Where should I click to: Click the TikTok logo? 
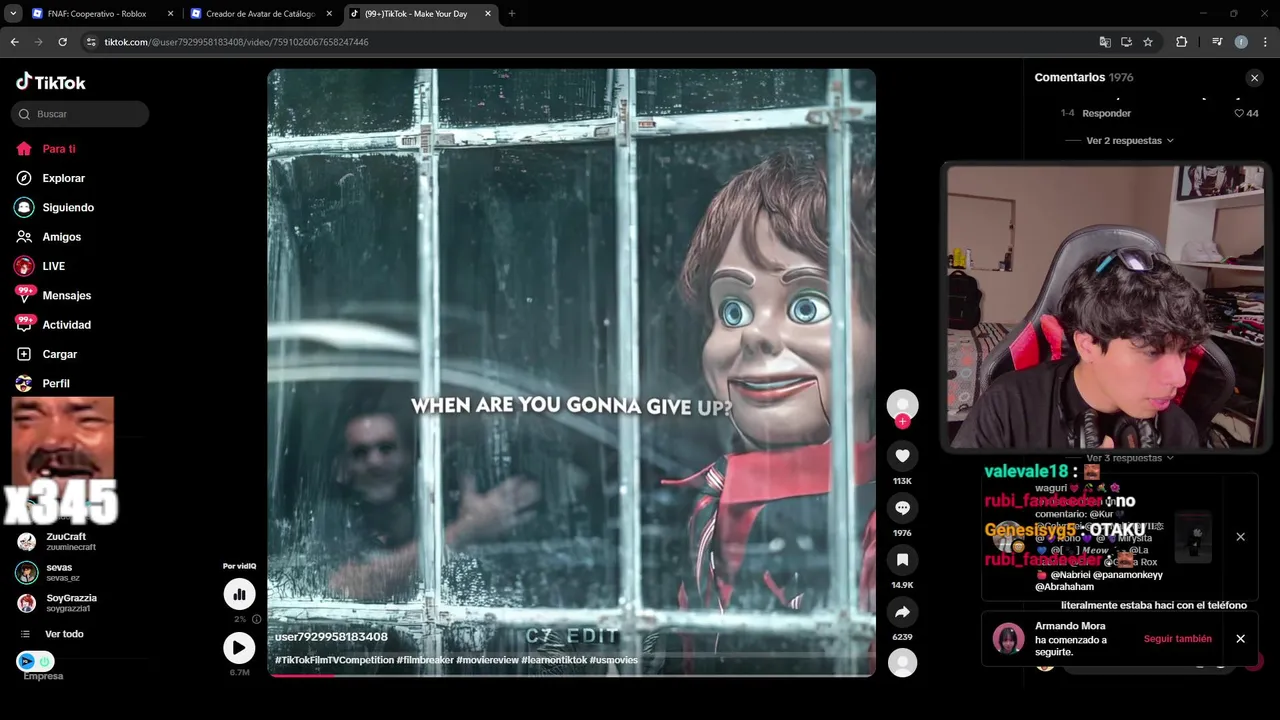point(50,82)
